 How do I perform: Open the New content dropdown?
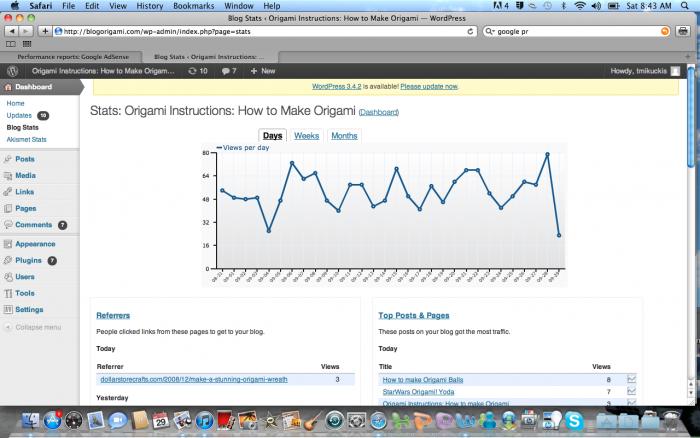click(262, 71)
